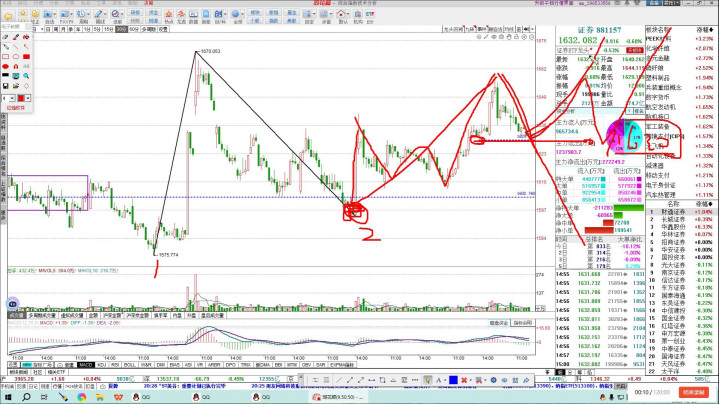Select the 周 weekly period button
This screenshot has height=404, width=719.
56,29
